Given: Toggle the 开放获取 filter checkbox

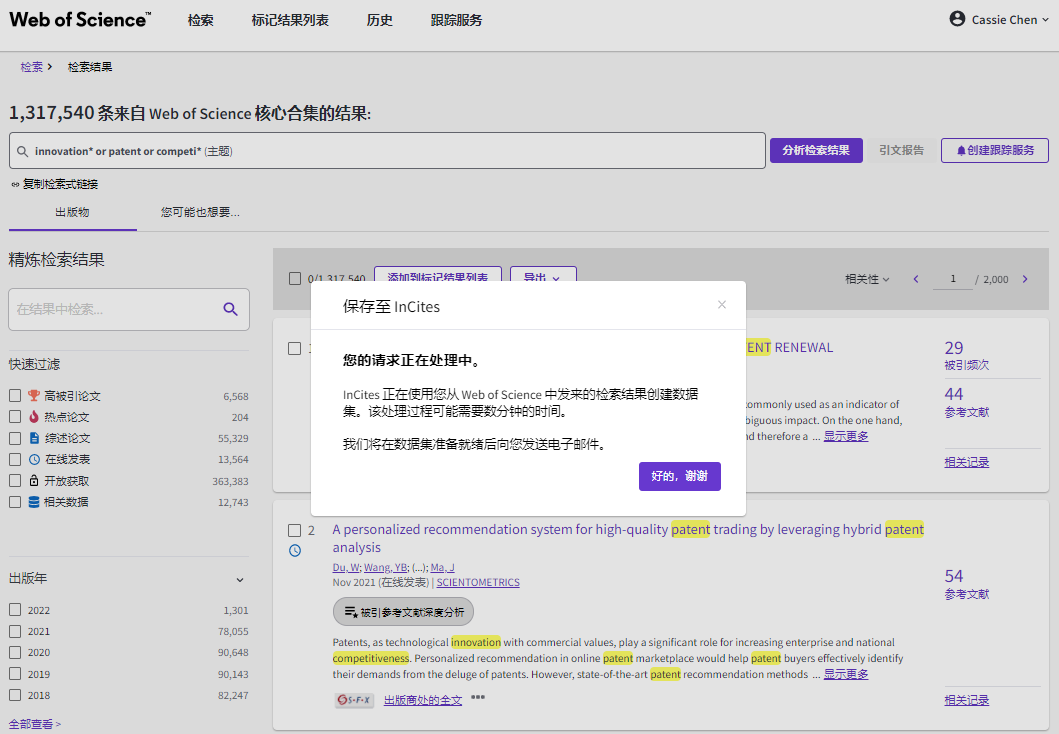Looking at the screenshot, I should tap(15, 481).
